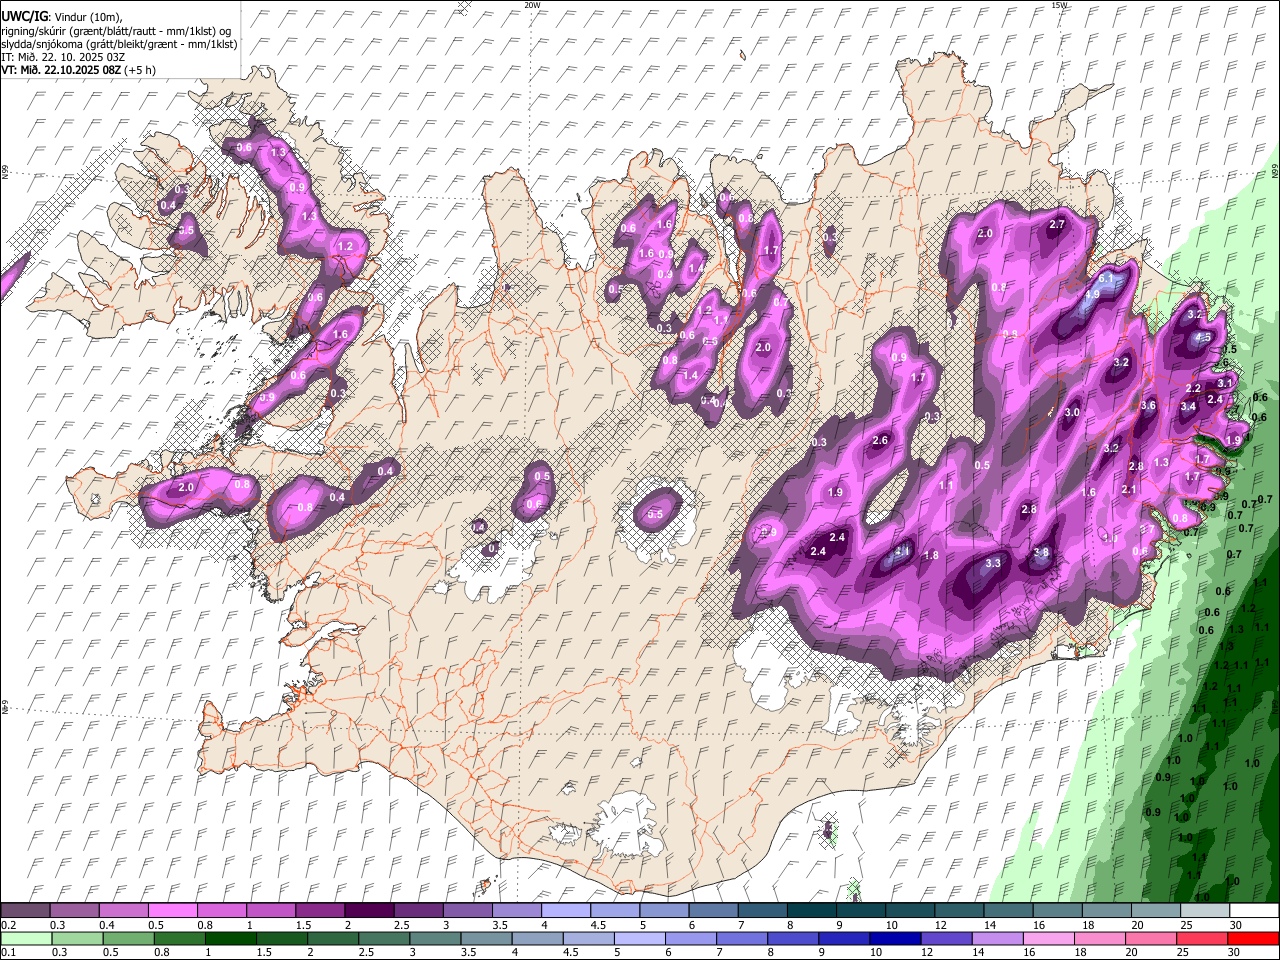This screenshot has width=1280, height=960.
Task: Click the '2.7' snowfall value on the map
Action: tap(1057, 225)
